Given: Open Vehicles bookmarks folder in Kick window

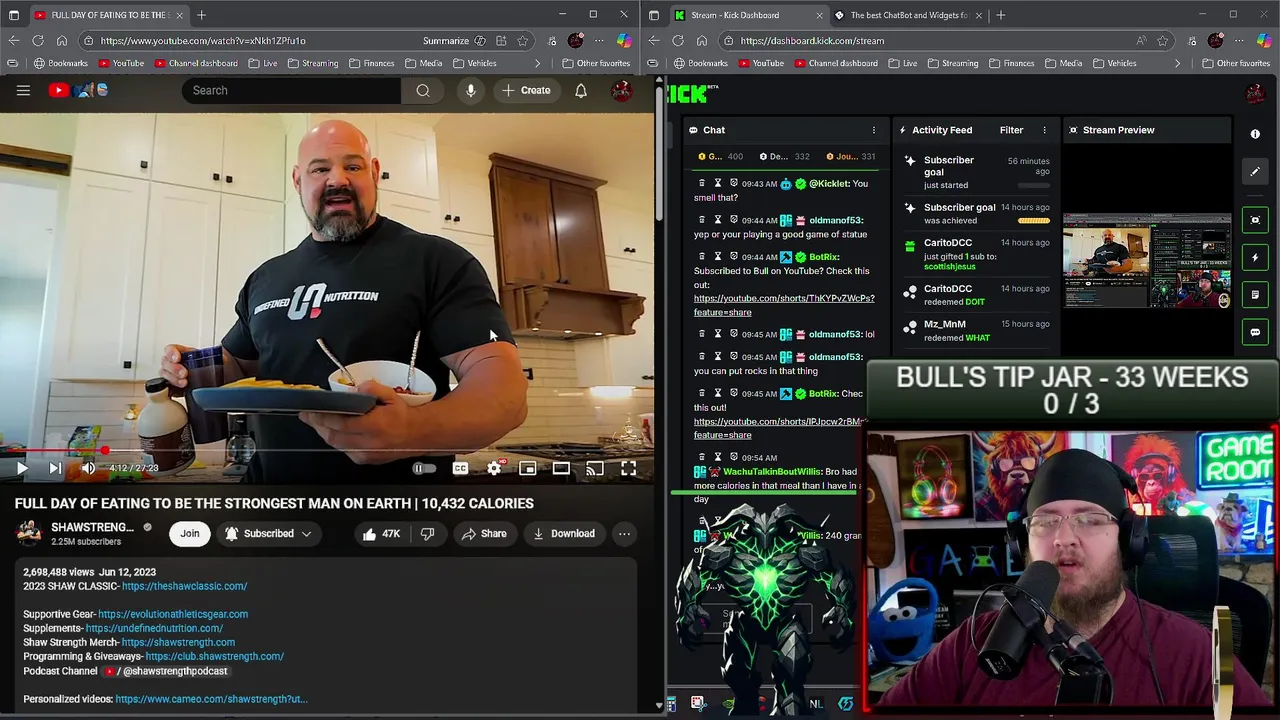Looking at the screenshot, I should 1114,63.
